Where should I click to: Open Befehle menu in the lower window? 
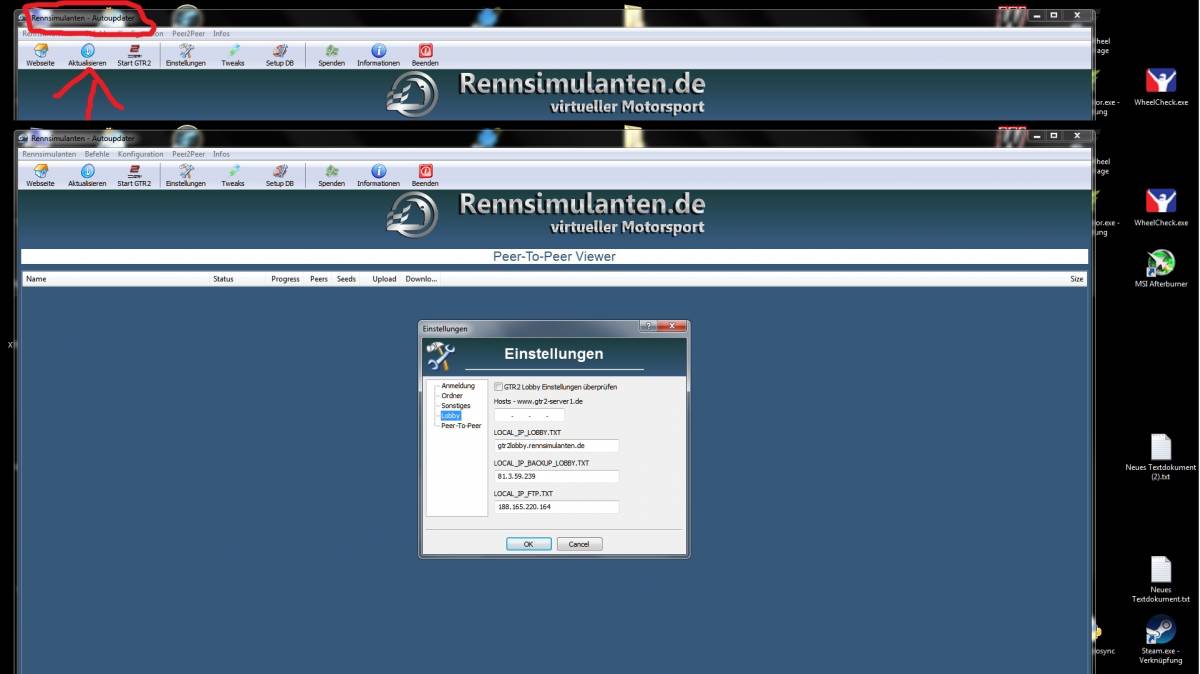point(97,154)
